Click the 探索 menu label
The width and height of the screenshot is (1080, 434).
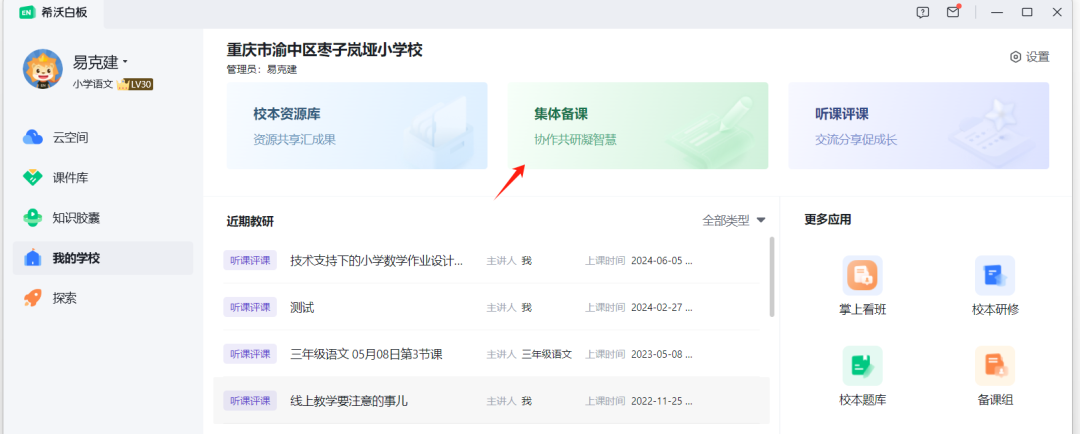tap(65, 298)
